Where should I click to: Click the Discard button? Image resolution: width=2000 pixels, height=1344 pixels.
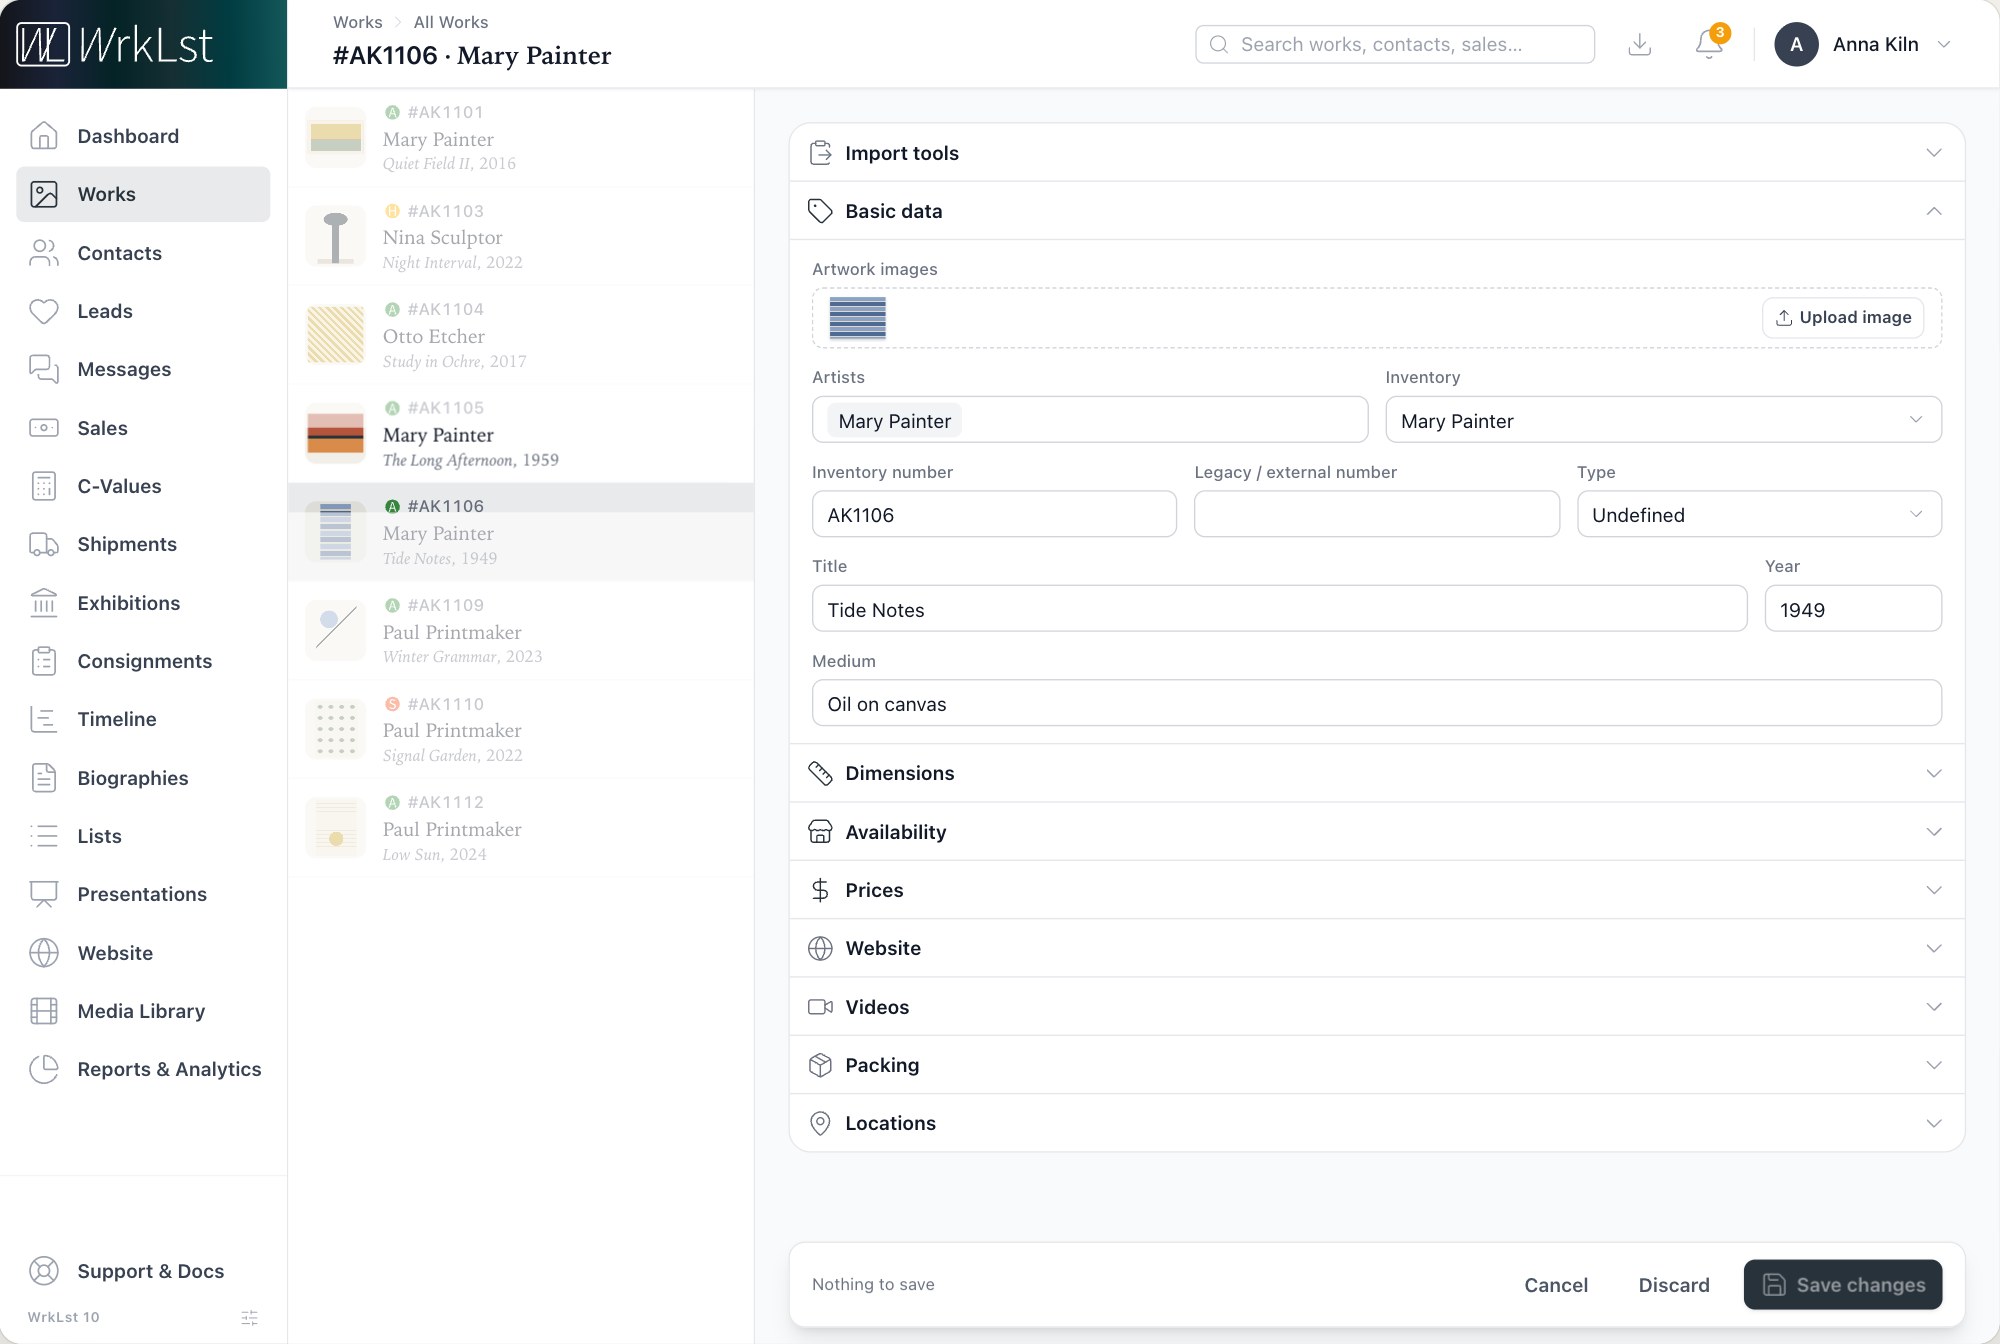pyautogui.click(x=1673, y=1285)
